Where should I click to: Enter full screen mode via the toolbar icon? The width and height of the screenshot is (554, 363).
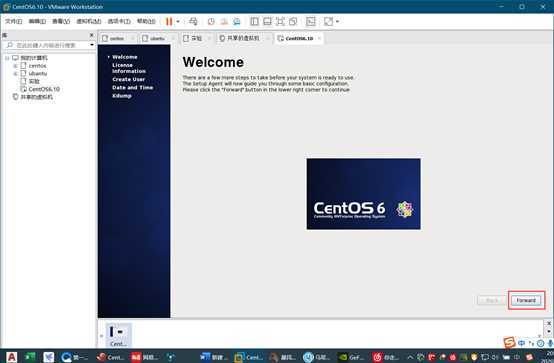coord(280,22)
